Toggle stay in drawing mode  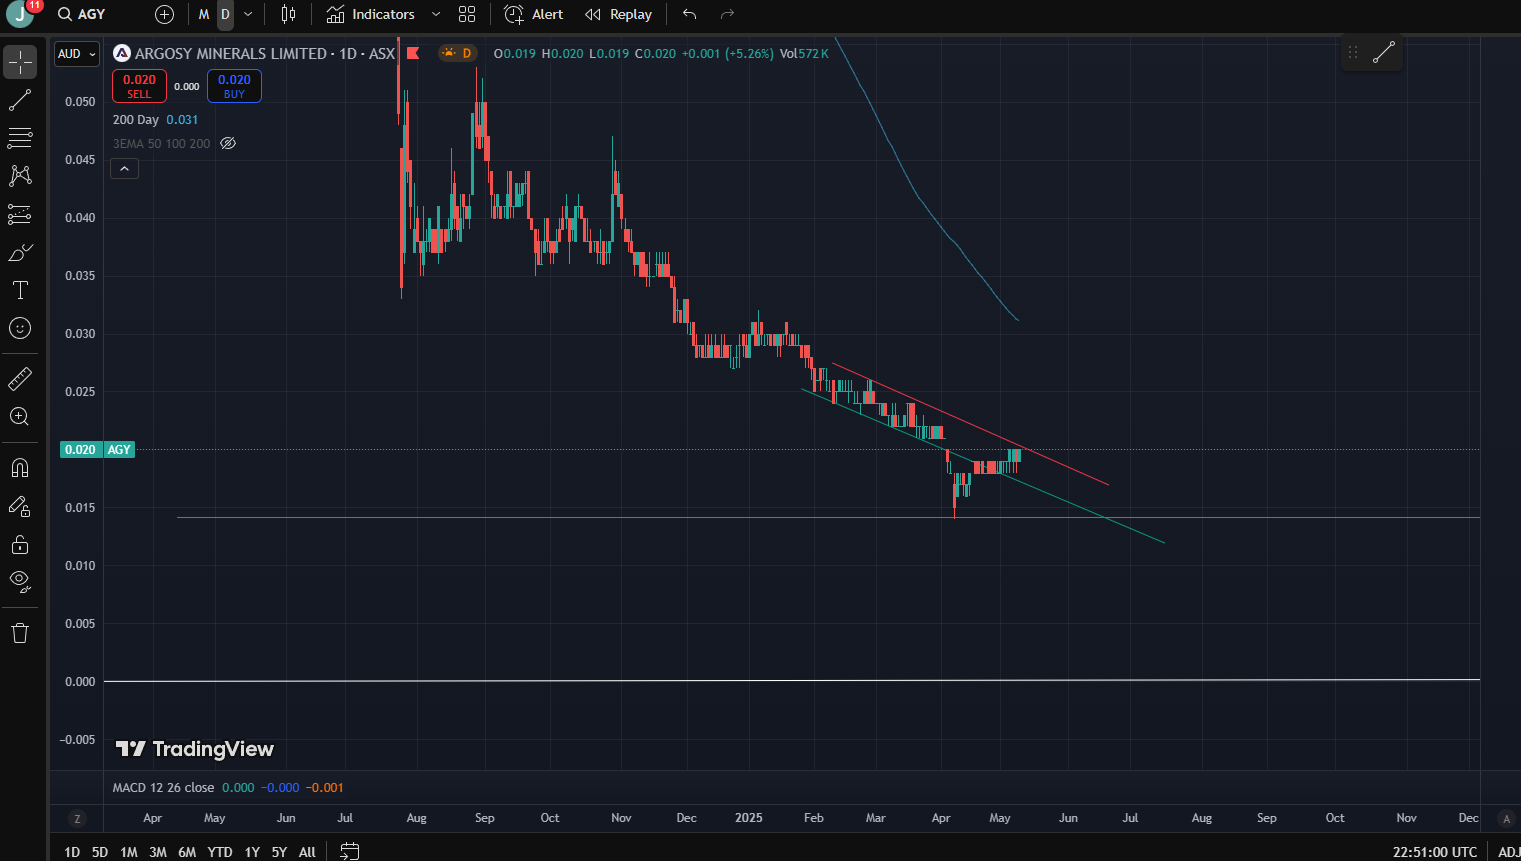tap(20, 506)
